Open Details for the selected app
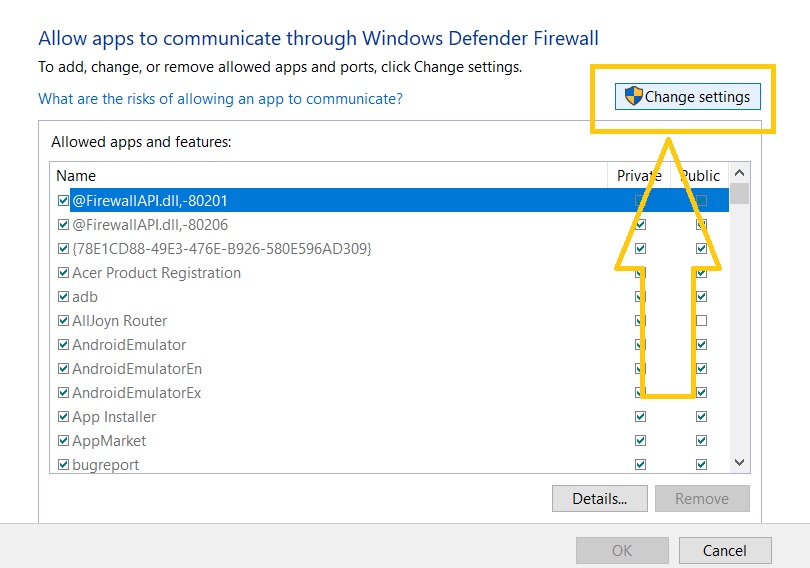This screenshot has width=810, height=568. 600,498
